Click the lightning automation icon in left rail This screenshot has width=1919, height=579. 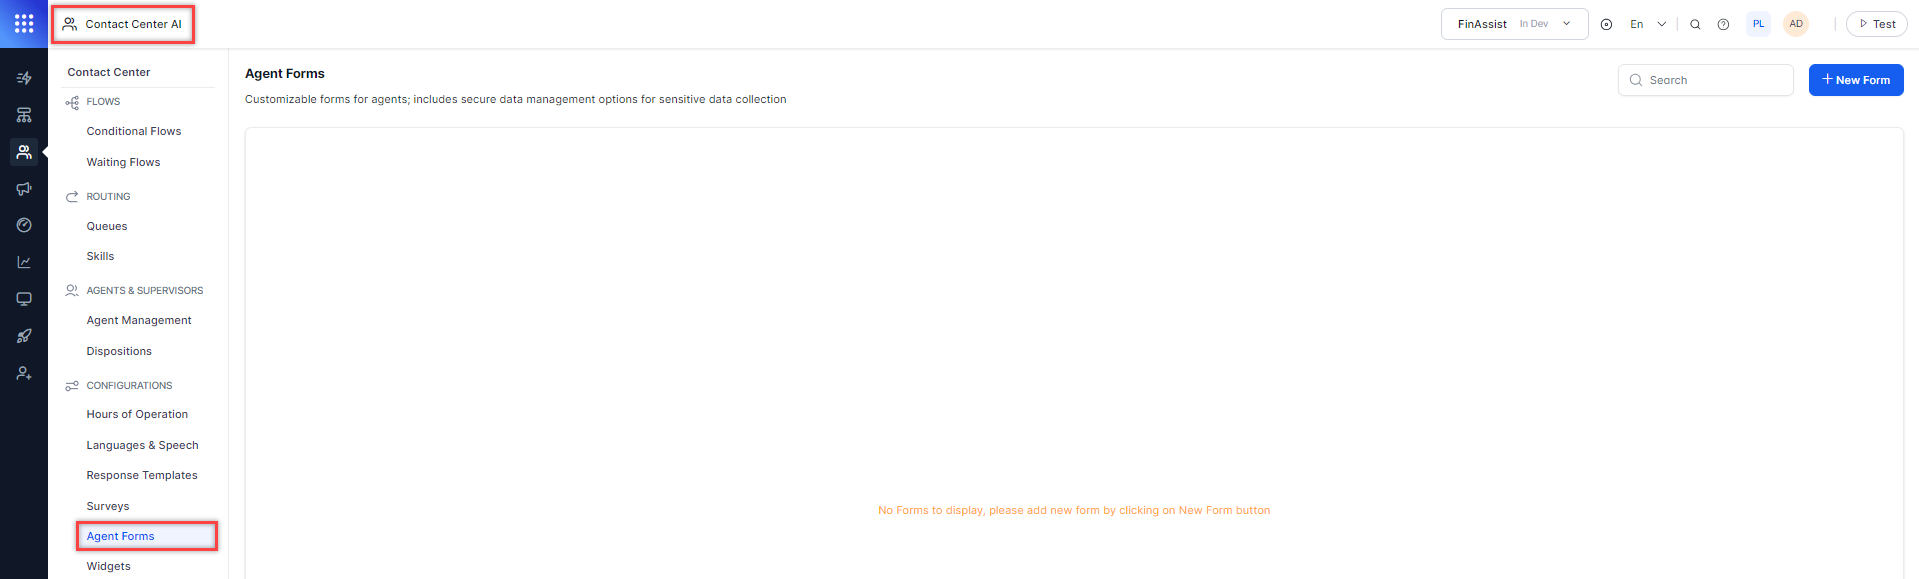pos(24,78)
